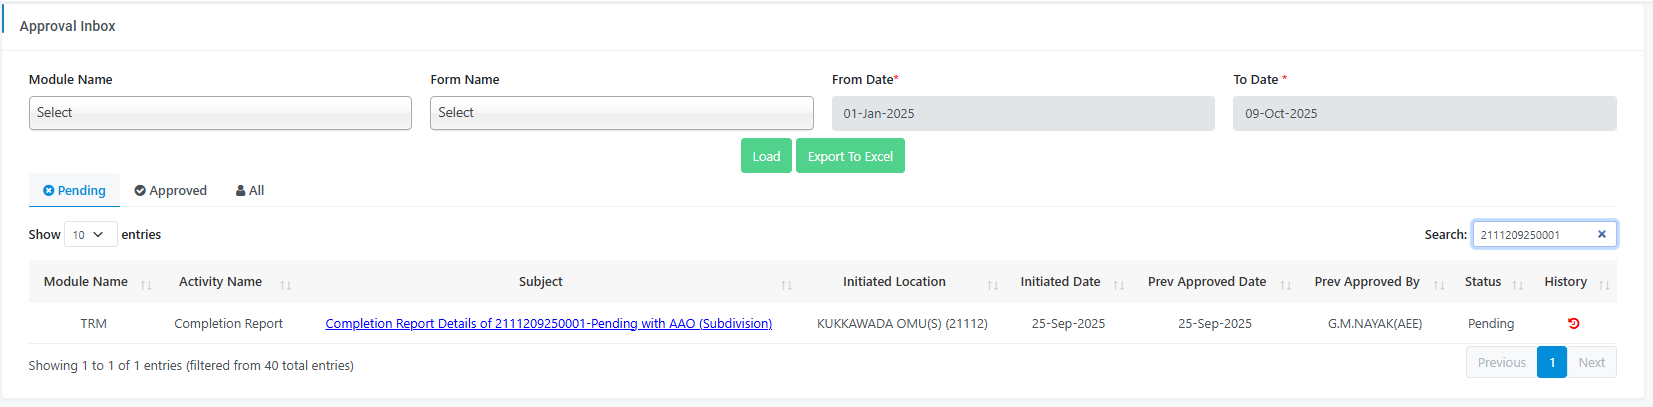Switch to the All tab
This screenshot has height=407, width=1653.
tap(250, 190)
